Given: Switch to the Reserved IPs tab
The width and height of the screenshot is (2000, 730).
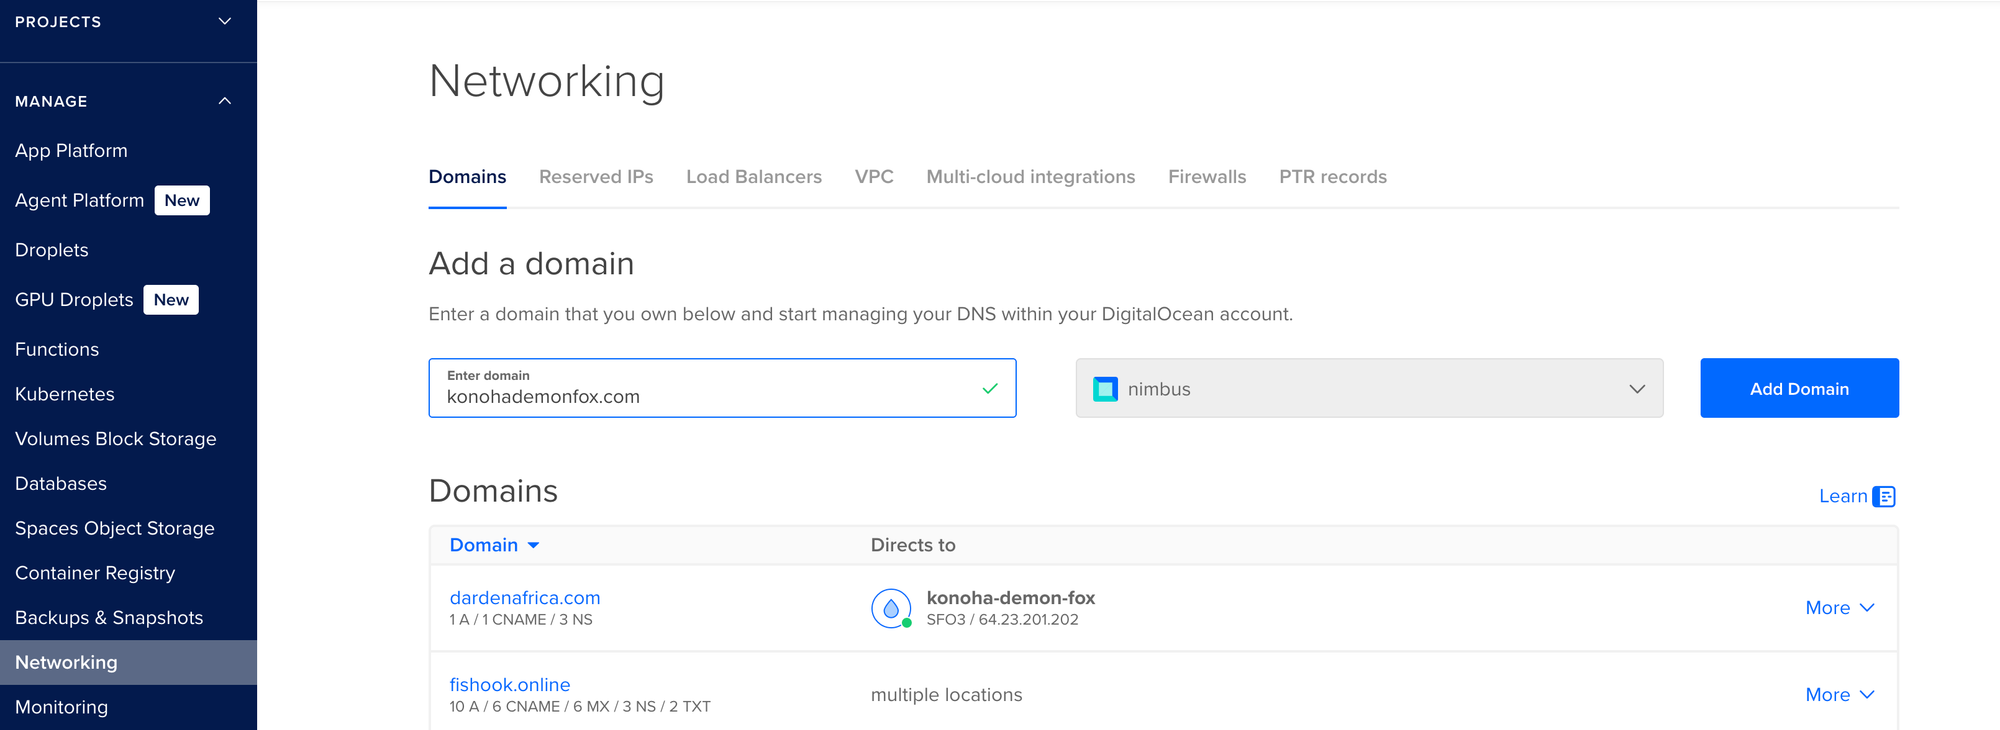Looking at the screenshot, I should (x=596, y=177).
